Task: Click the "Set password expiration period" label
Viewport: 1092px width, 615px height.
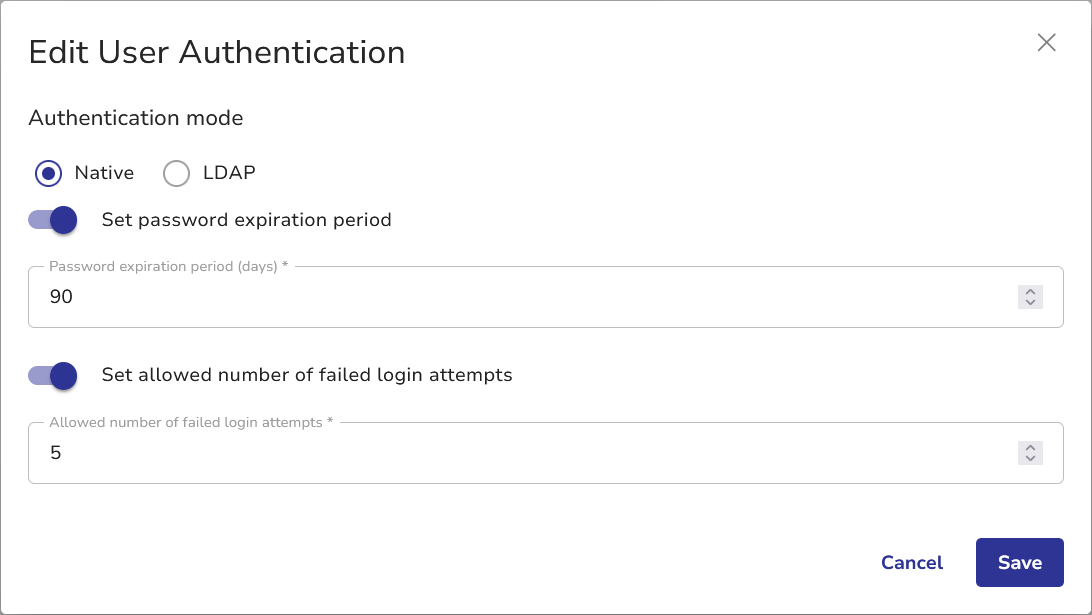Action: (246, 220)
